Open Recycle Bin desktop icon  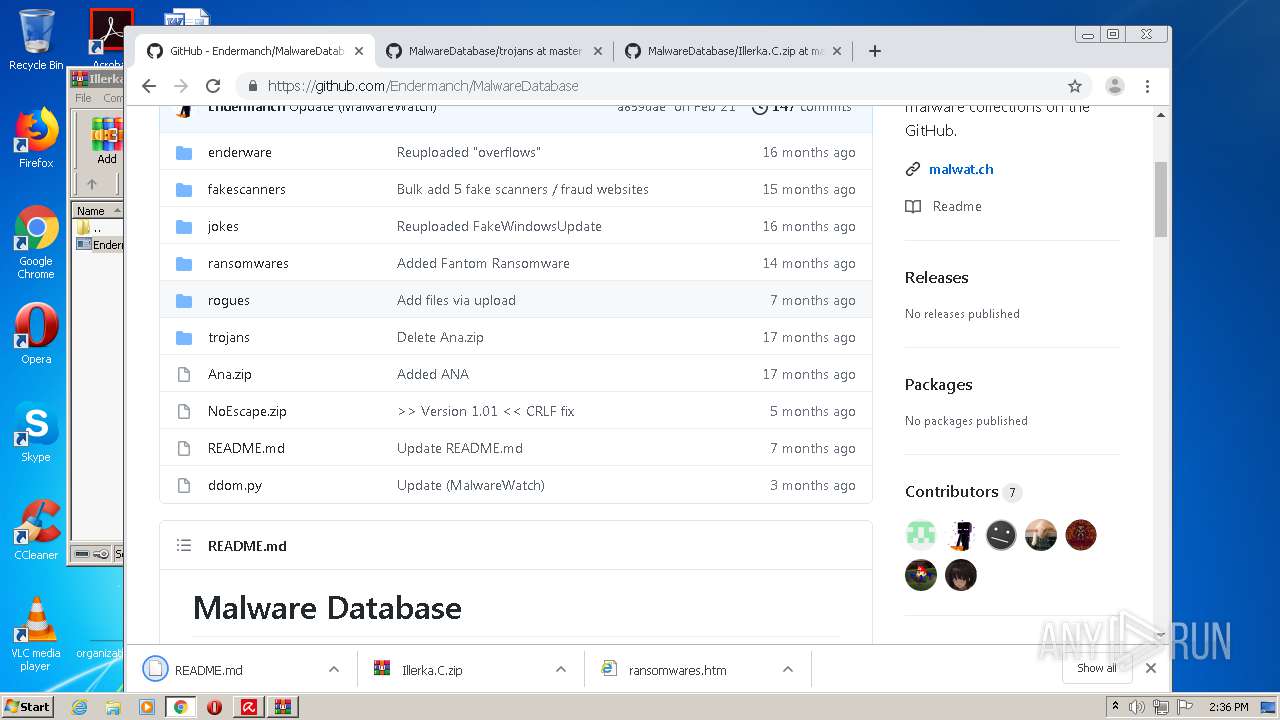tap(36, 40)
